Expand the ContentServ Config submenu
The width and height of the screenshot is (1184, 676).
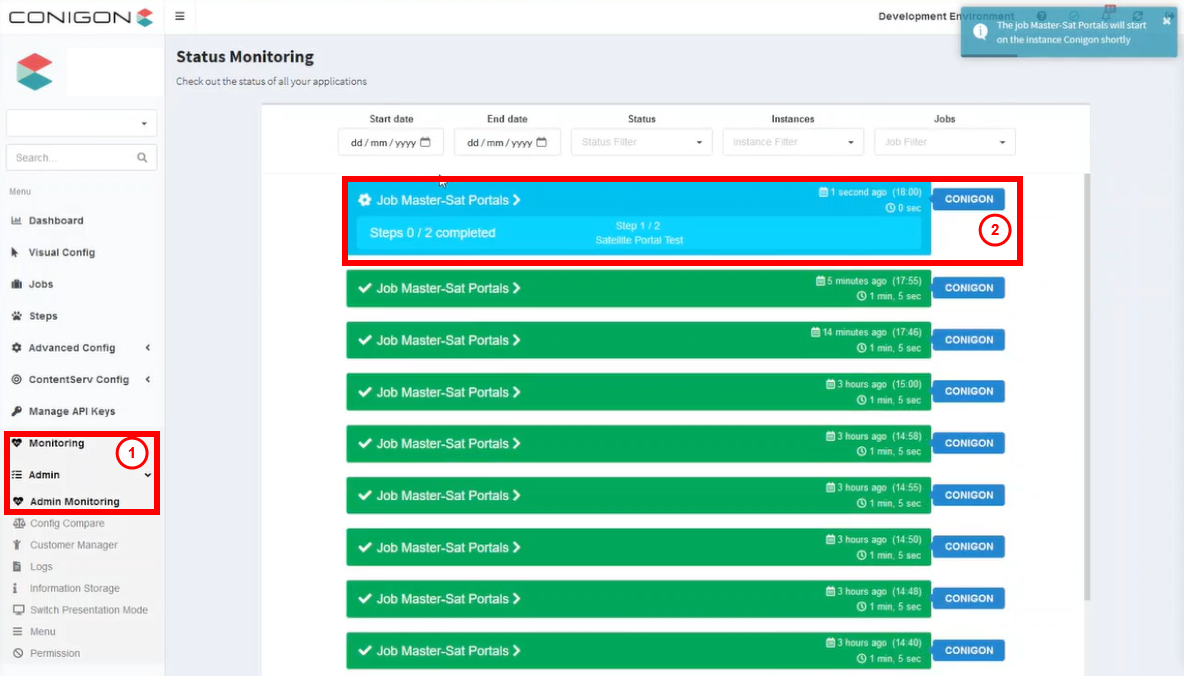click(x=148, y=380)
